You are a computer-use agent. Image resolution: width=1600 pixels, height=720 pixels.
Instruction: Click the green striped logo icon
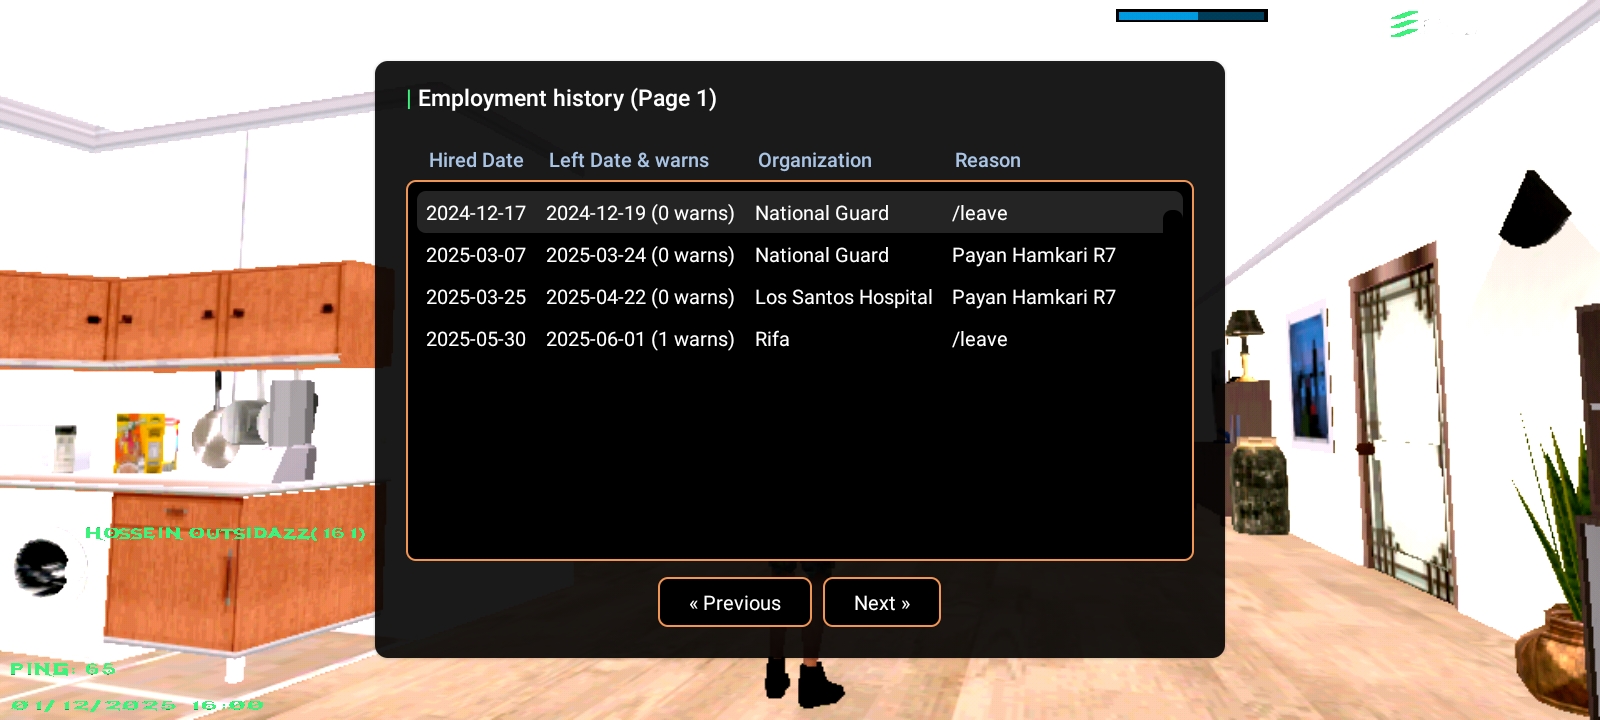[x=1404, y=24]
